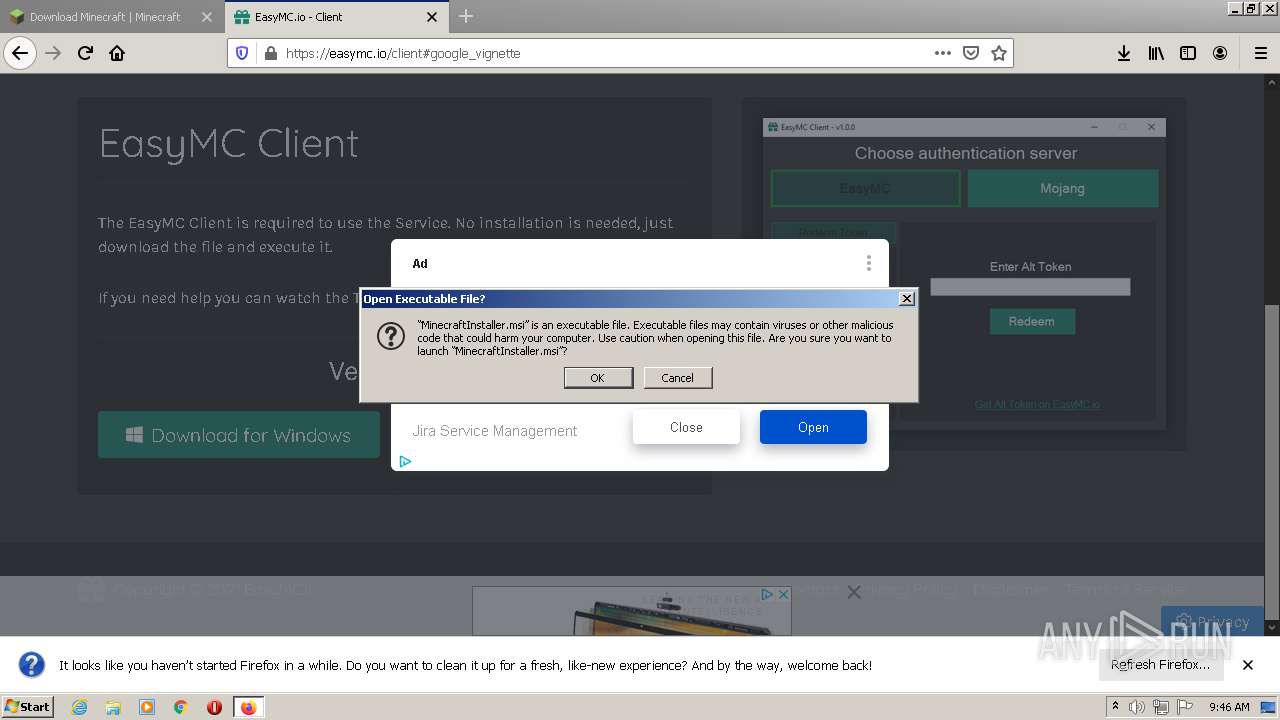This screenshot has height=720, width=1280.
Task: Select the EasyMC.io - Client tab
Action: [336, 17]
